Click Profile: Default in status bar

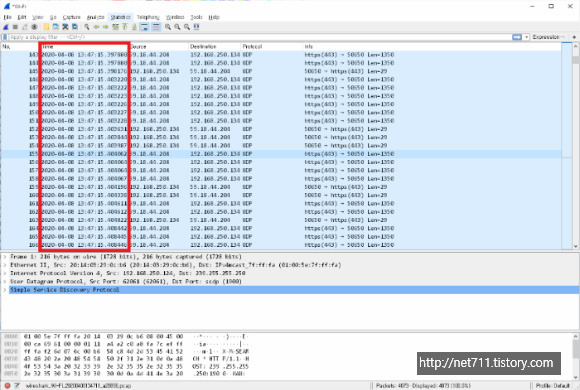(x=553, y=386)
